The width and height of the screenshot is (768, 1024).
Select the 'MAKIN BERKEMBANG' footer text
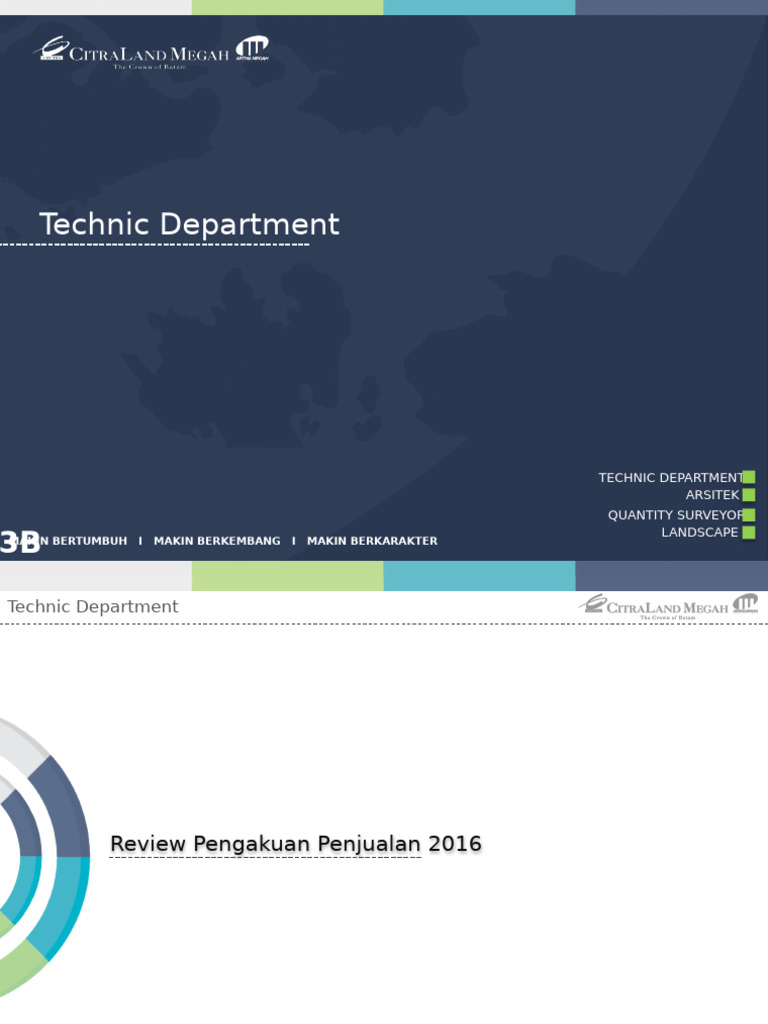(x=217, y=541)
